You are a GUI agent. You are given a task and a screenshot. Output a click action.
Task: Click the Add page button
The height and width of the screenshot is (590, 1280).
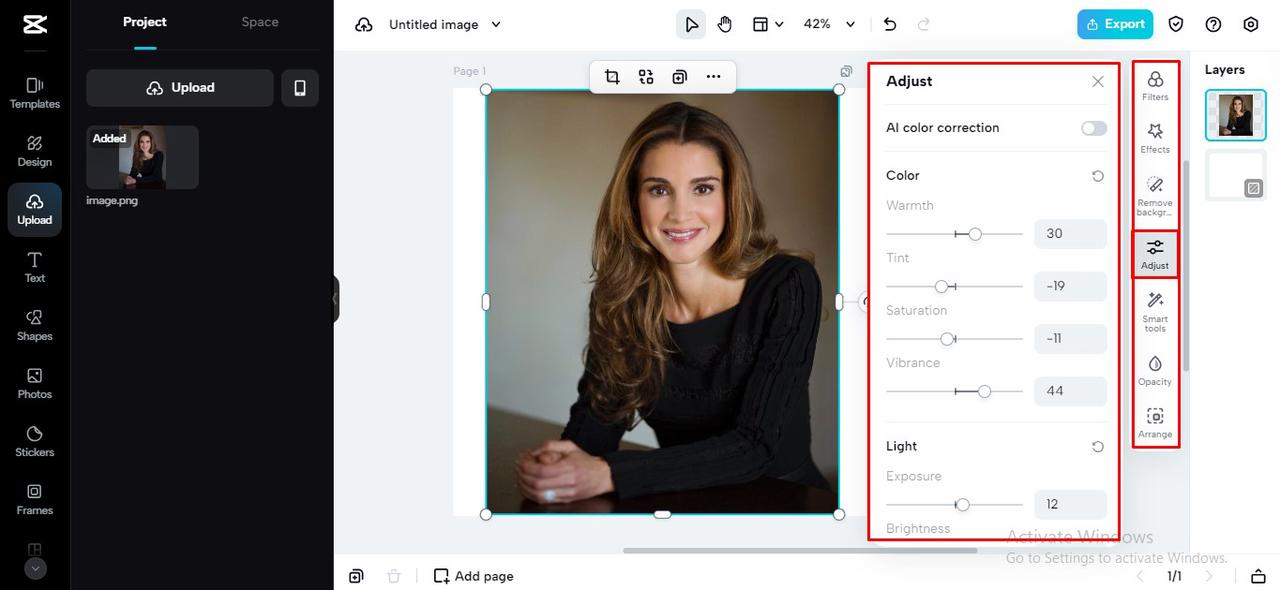[x=474, y=576]
